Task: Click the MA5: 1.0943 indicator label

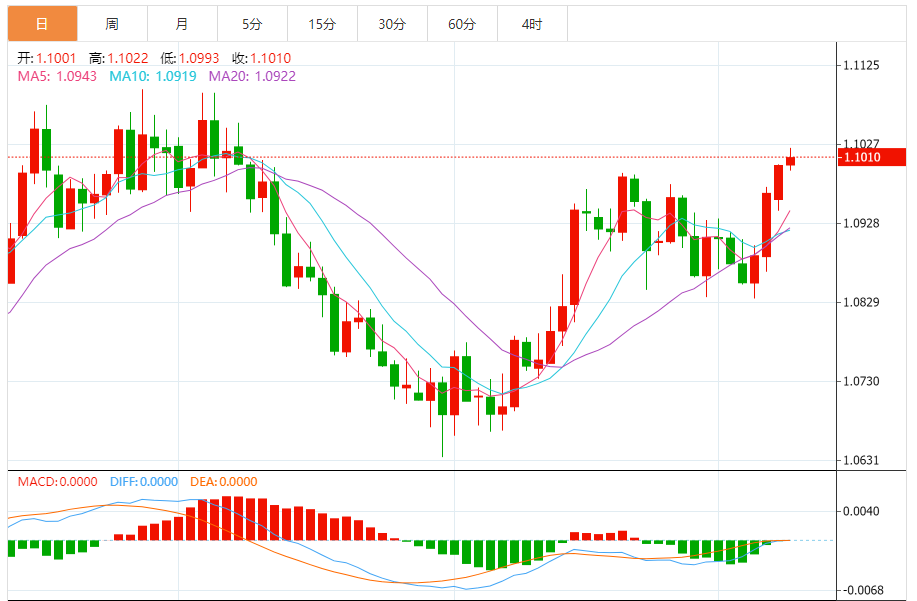Action: [x=57, y=77]
